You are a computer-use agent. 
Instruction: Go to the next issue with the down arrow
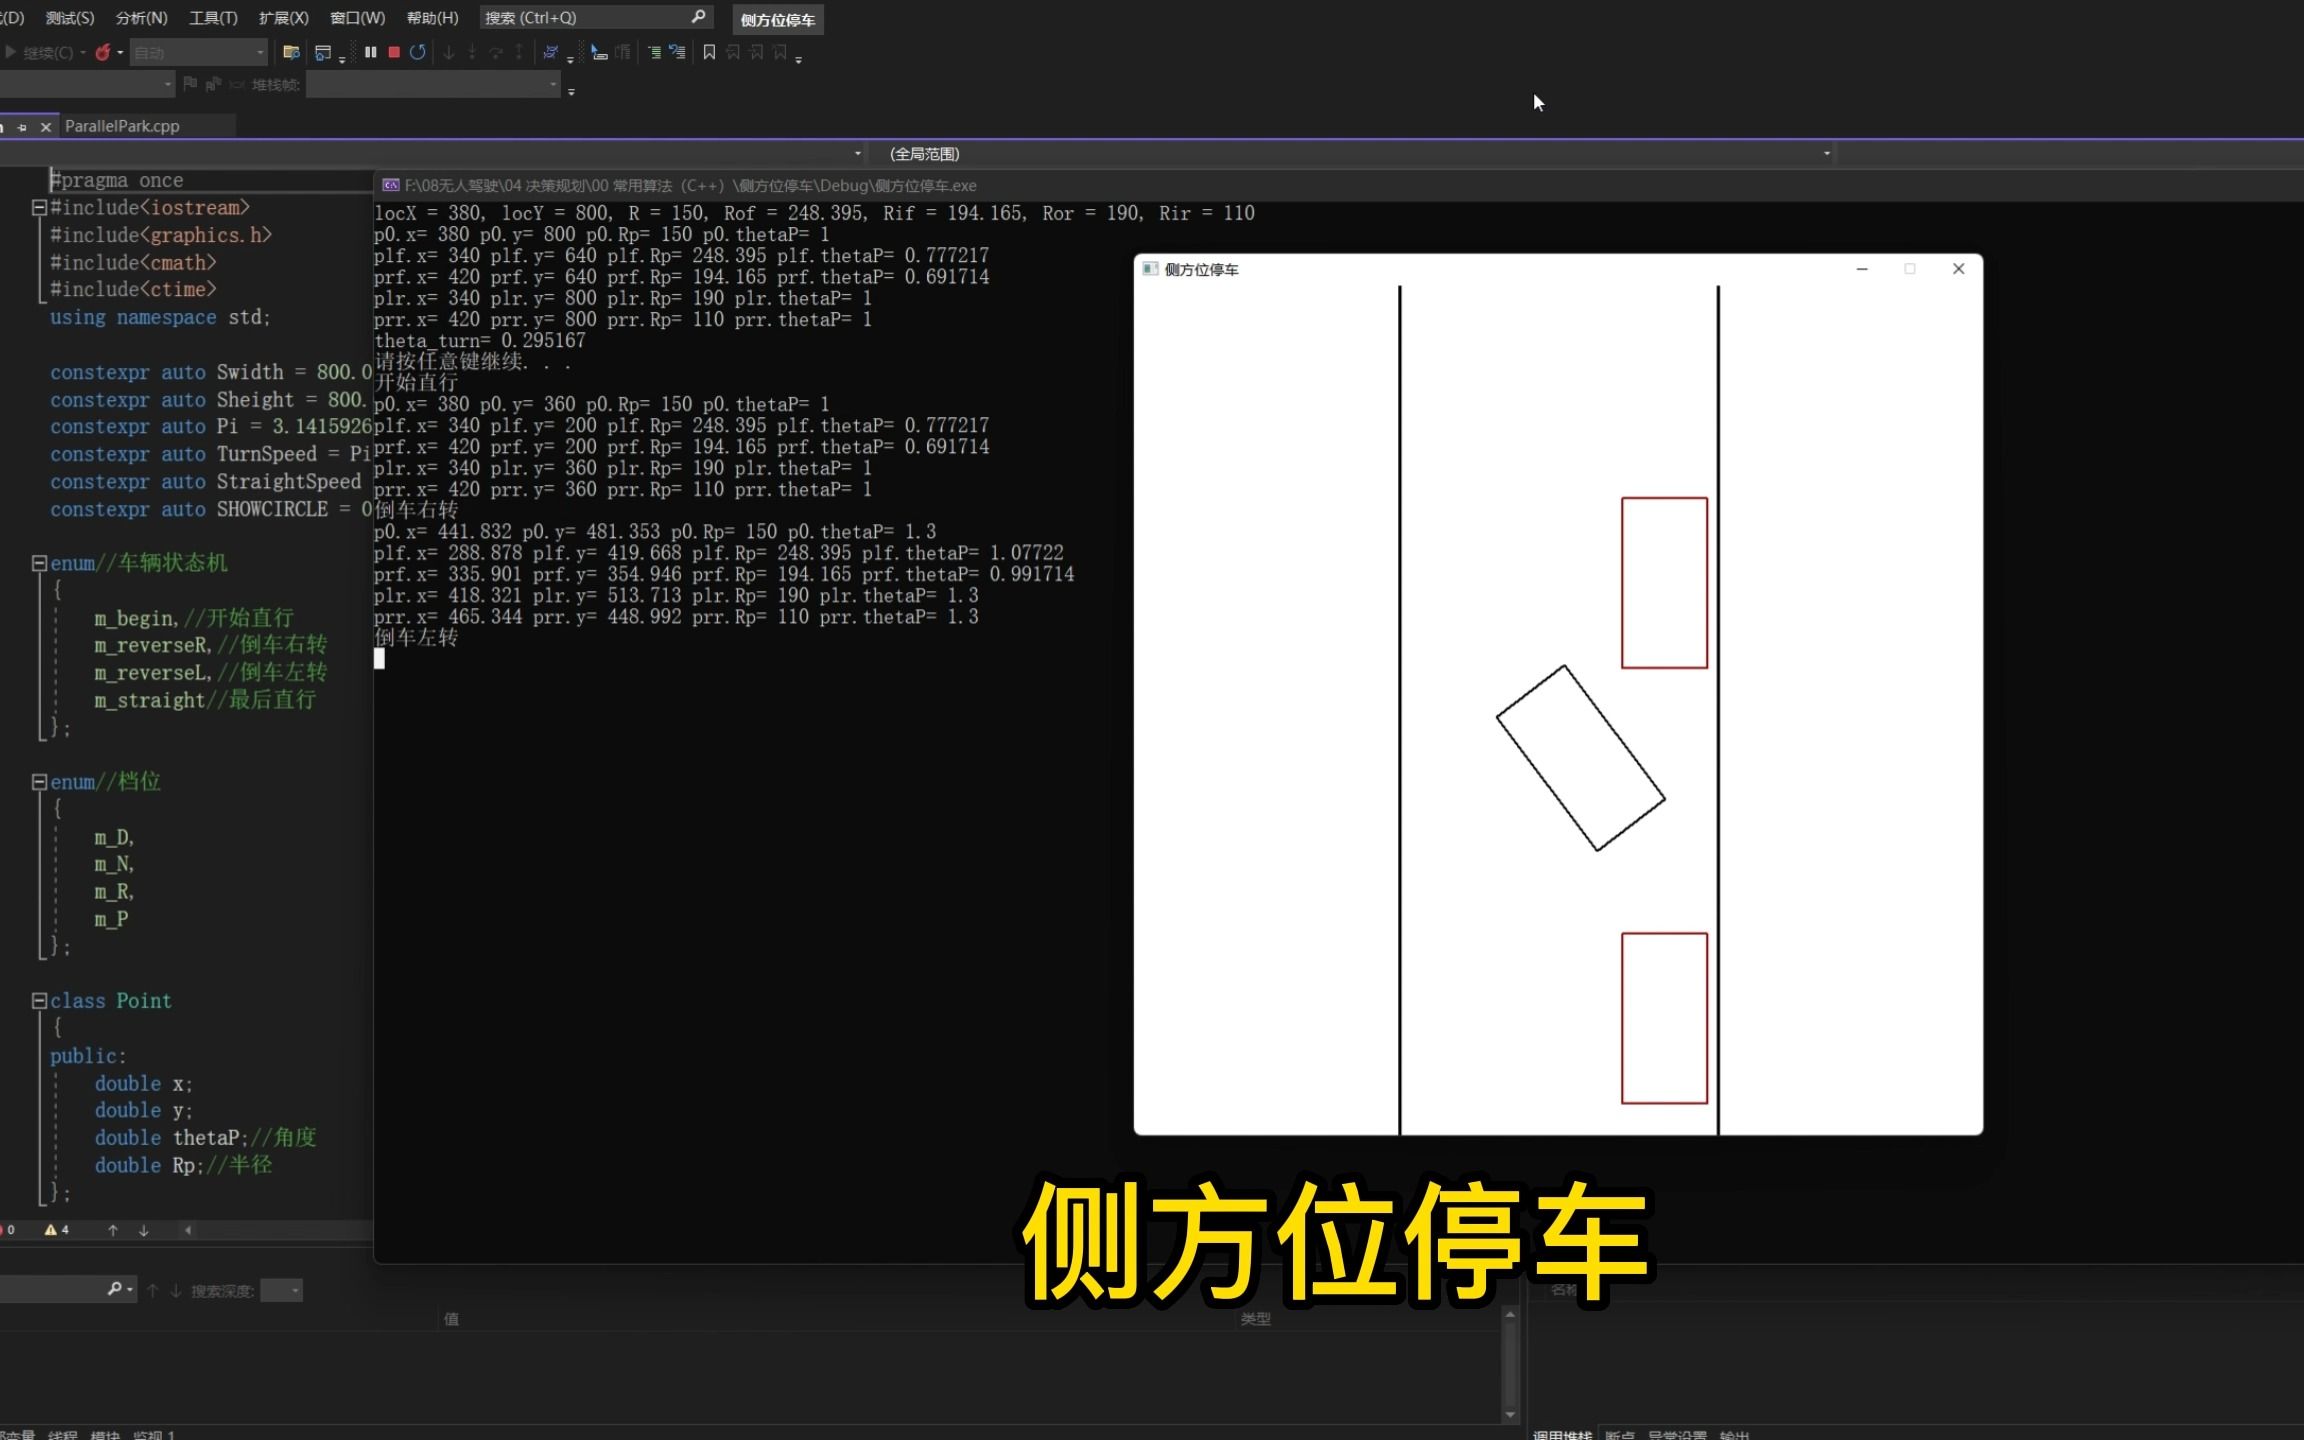coord(144,1230)
